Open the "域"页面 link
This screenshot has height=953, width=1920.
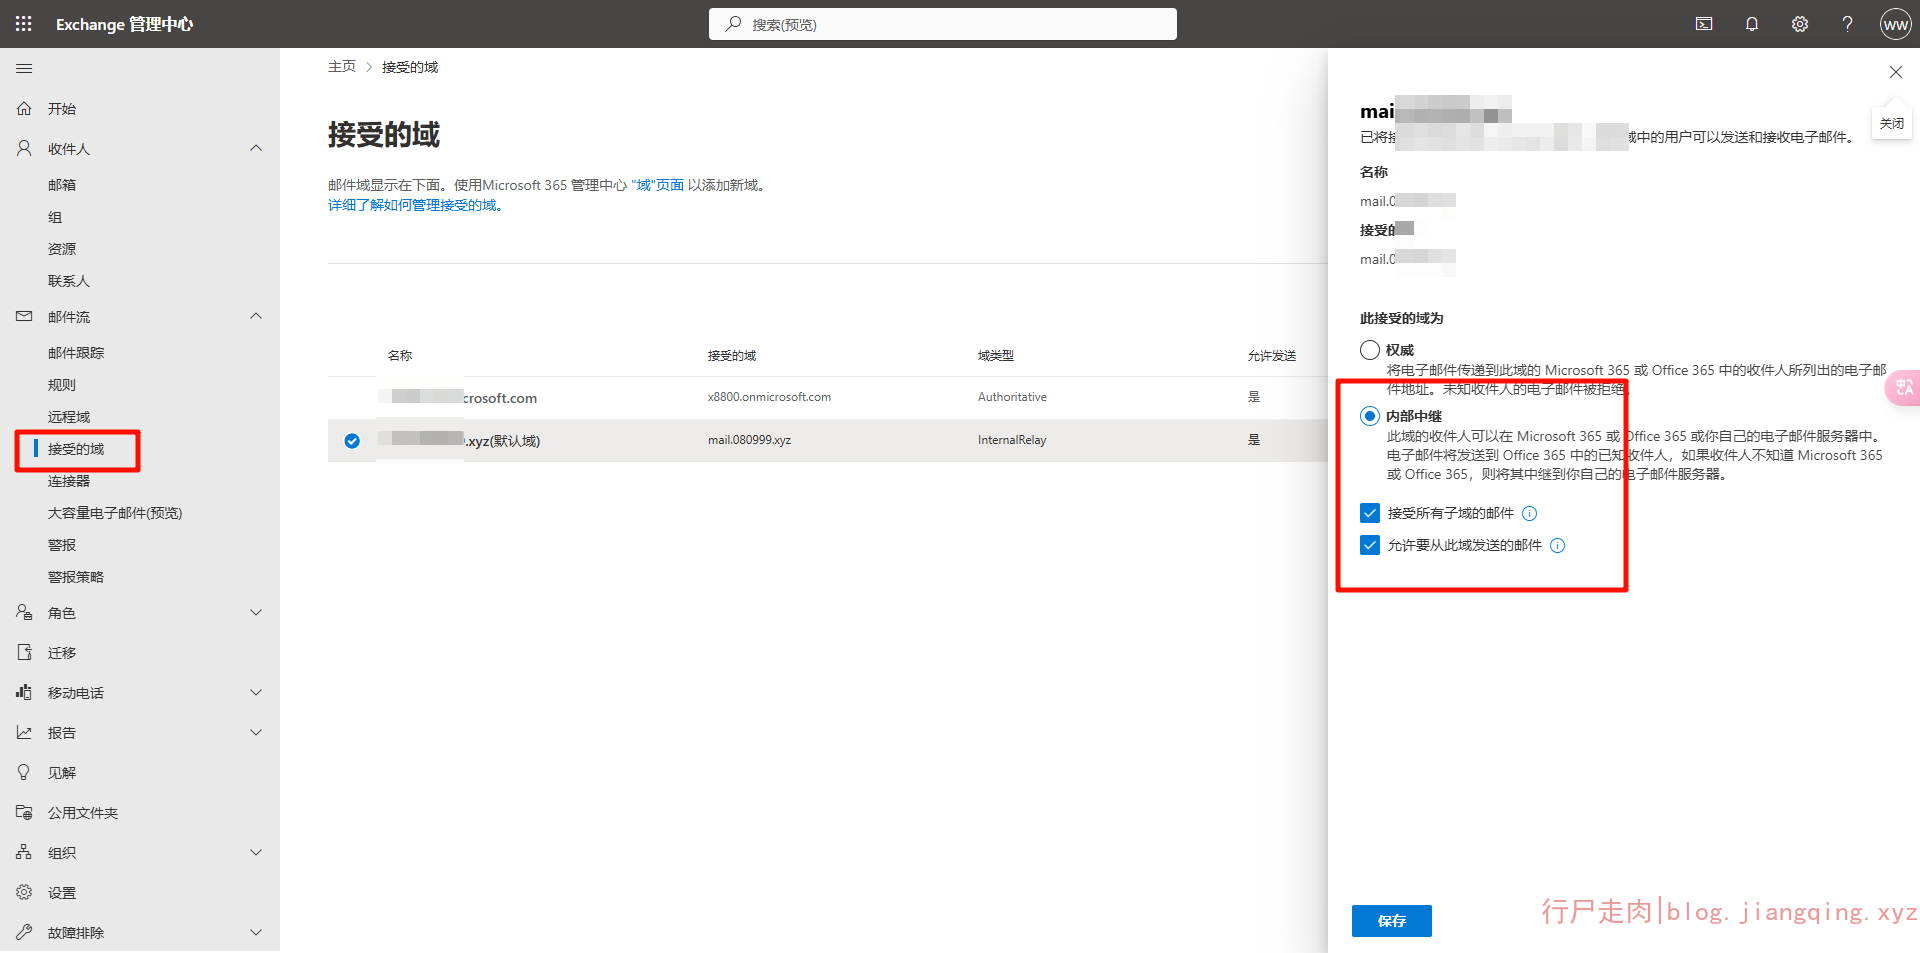coord(657,185)
